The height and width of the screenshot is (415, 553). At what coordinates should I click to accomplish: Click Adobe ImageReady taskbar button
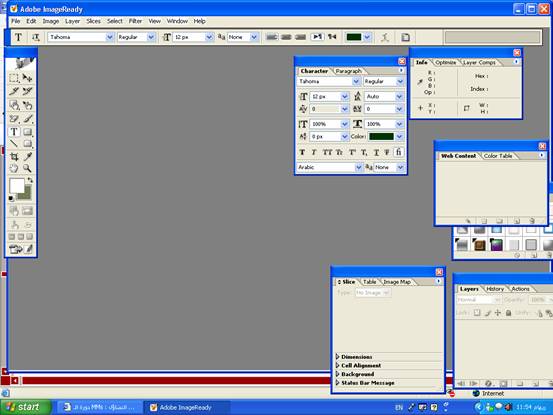click(x=188, y=408)
